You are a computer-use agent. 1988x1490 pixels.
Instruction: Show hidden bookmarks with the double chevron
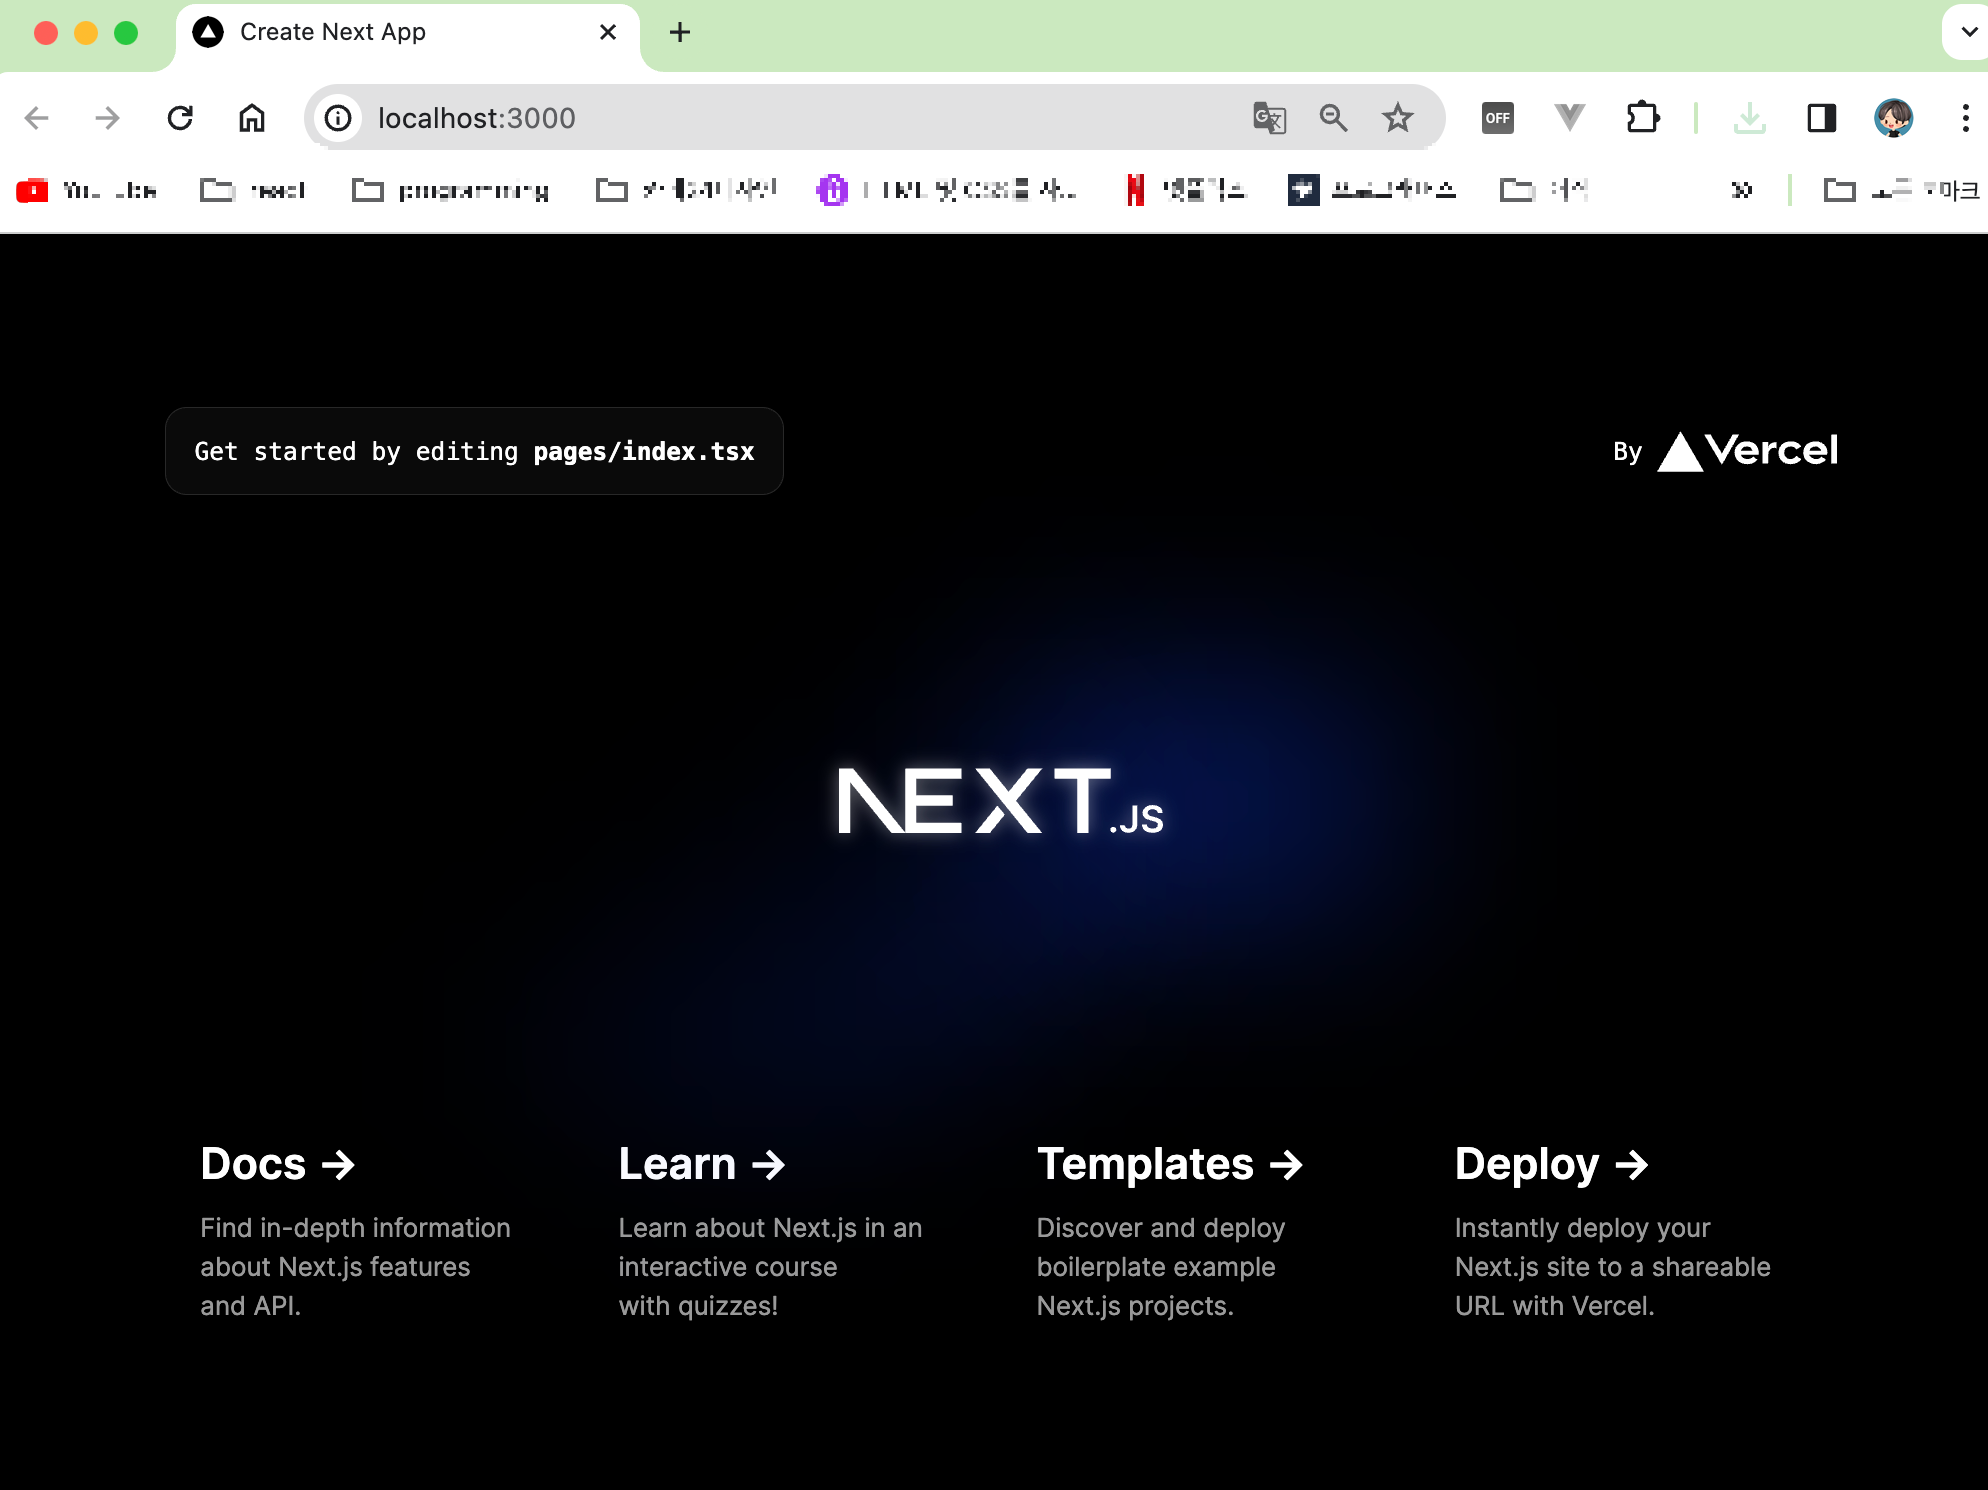1741,190
